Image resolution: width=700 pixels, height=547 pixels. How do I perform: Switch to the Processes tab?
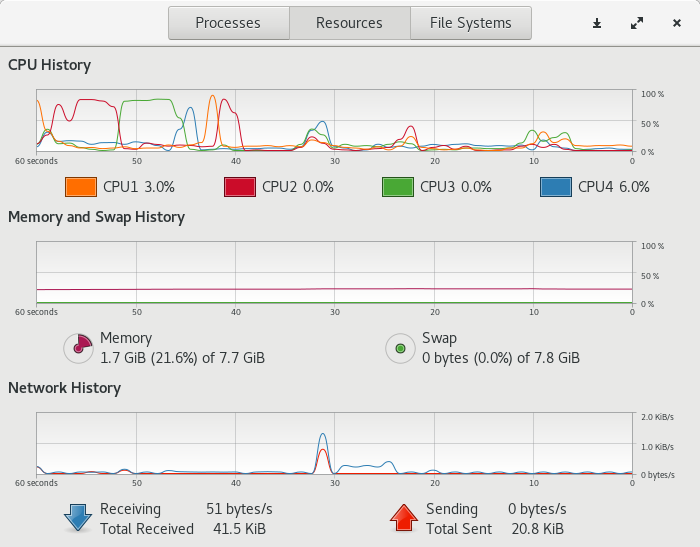(228, 23)
